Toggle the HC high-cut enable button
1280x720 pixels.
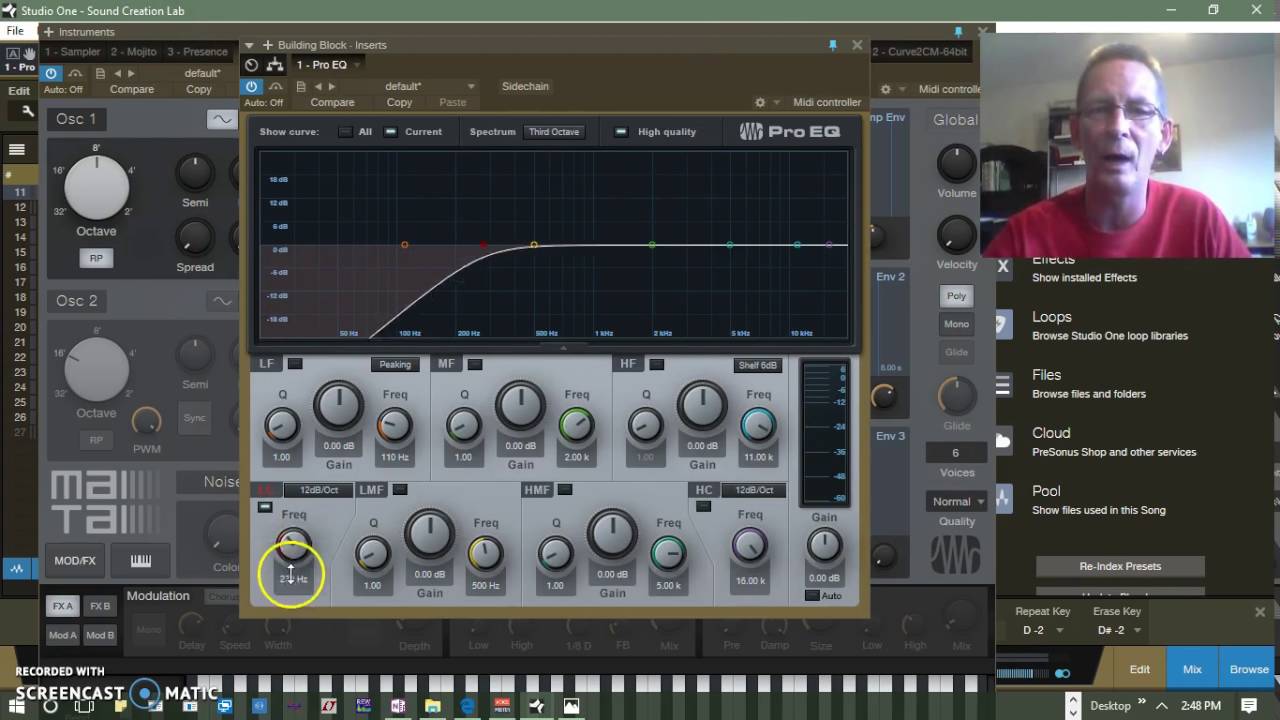coord(703,506)
